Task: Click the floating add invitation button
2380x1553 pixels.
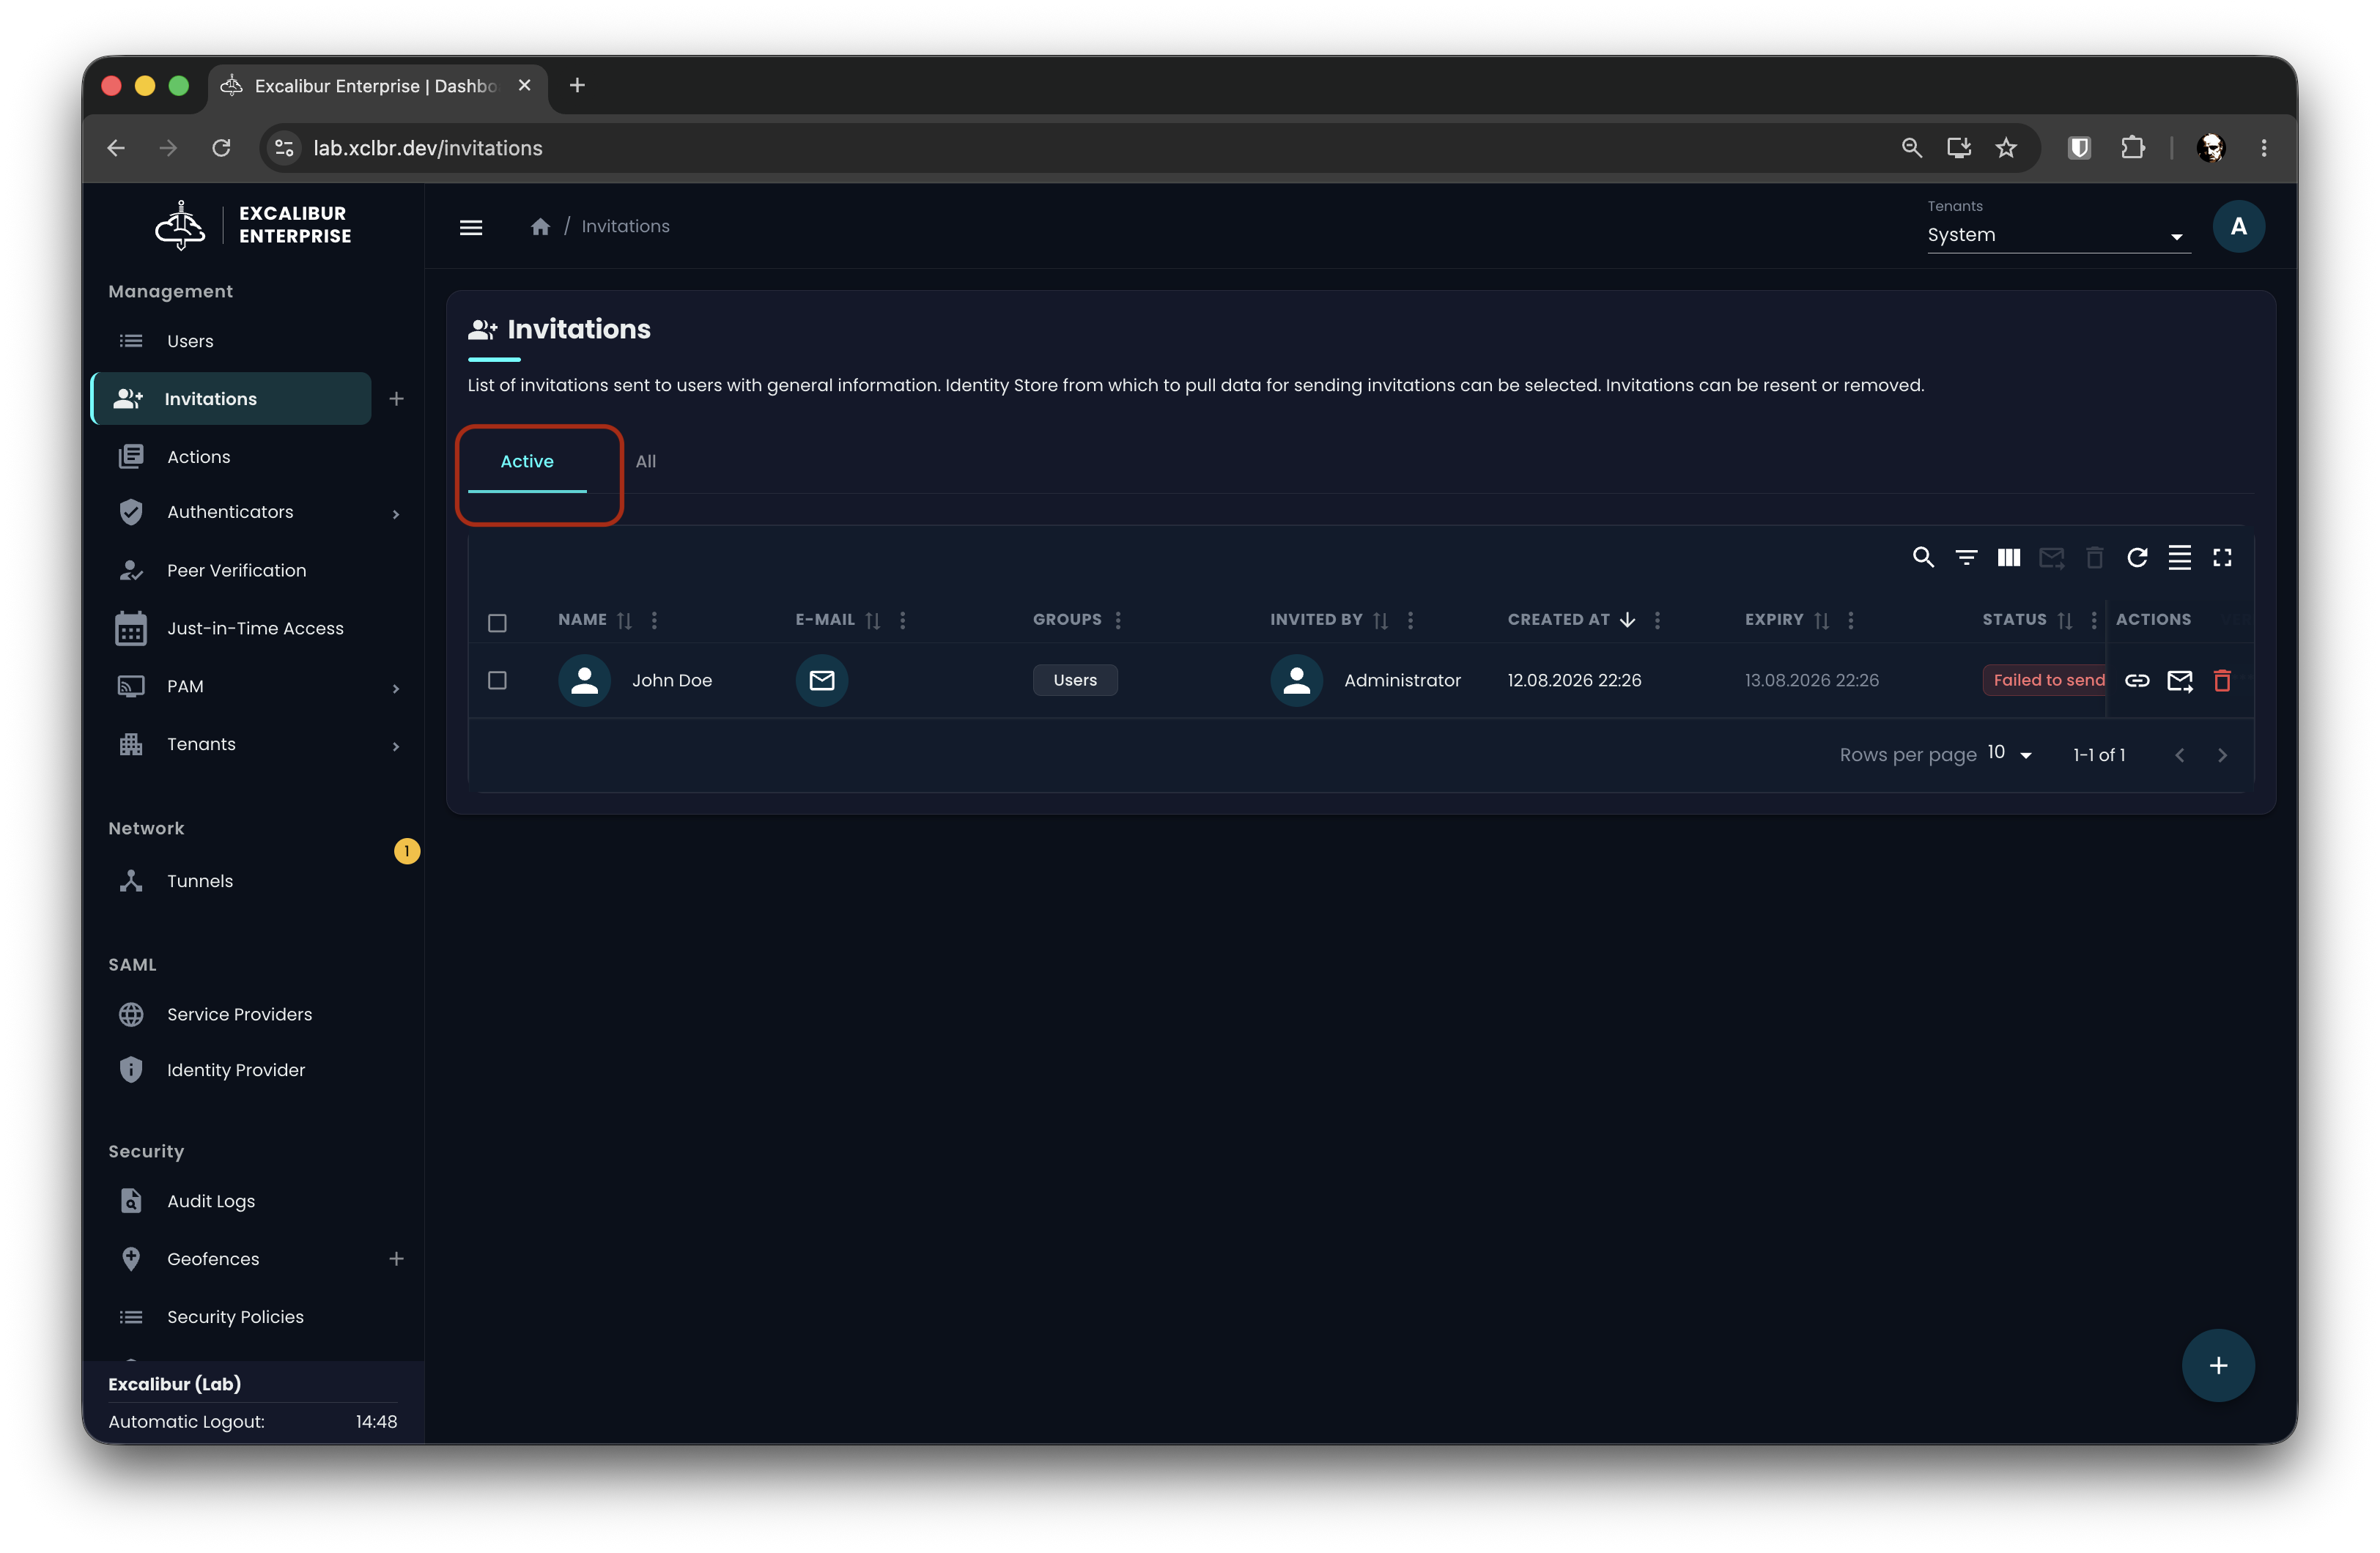Action: click(x=2218, y=1365)
